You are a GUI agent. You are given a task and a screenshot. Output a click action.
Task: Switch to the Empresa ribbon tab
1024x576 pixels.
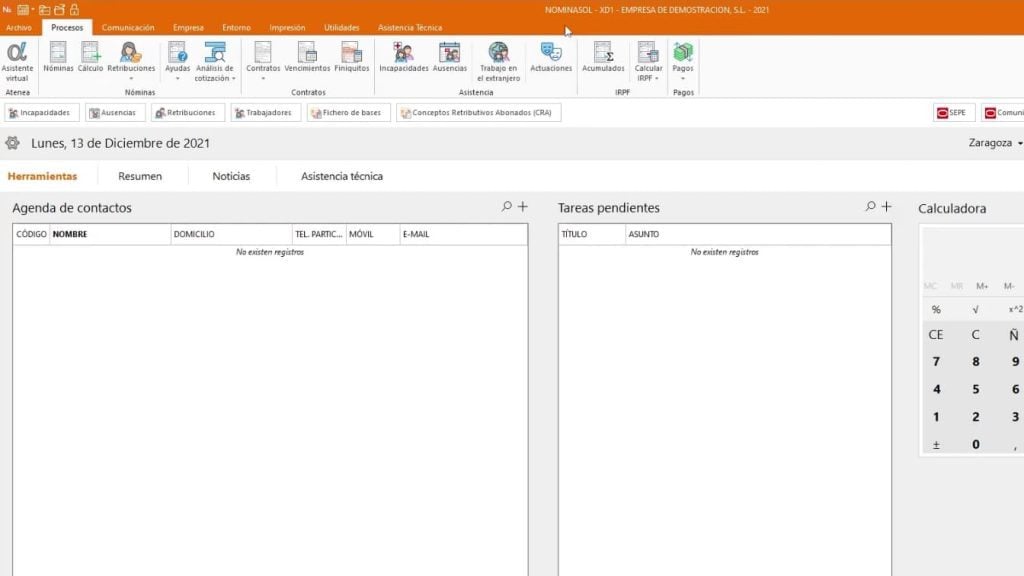(x=188, y=27)
